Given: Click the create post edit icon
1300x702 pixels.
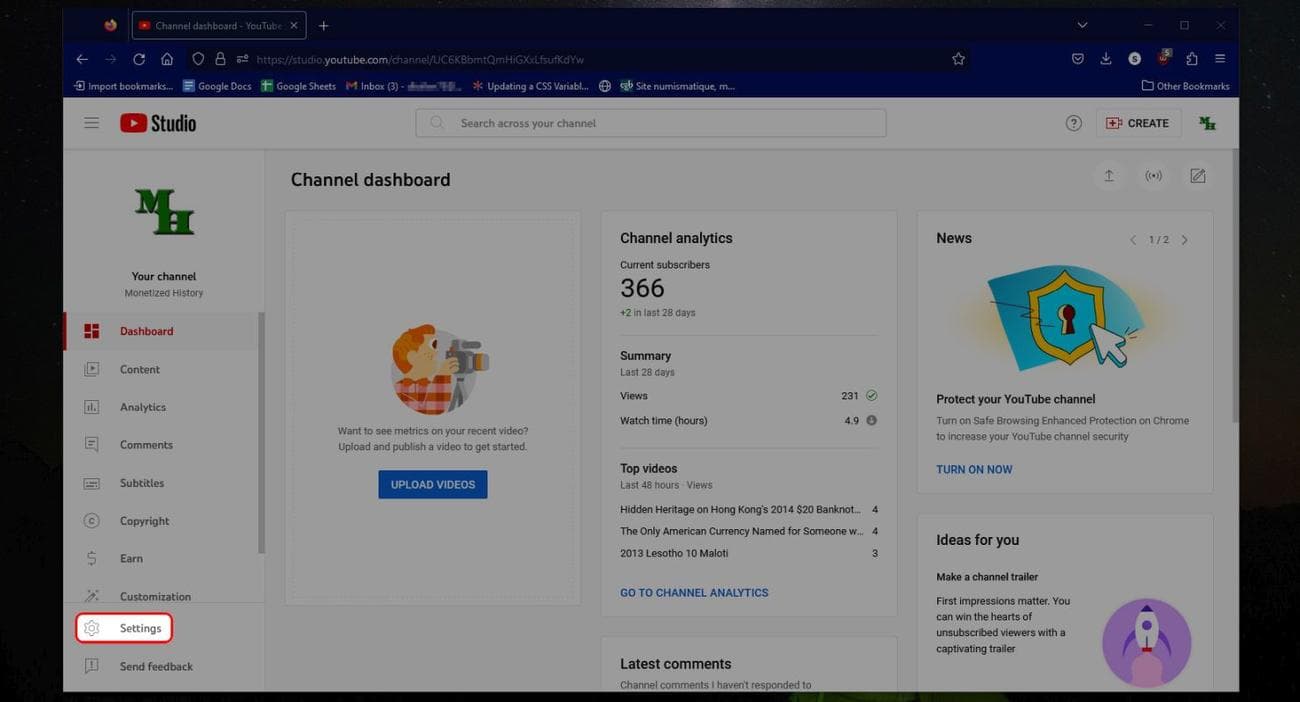Looking at the screenshot, I should (x=1197, y=176).
